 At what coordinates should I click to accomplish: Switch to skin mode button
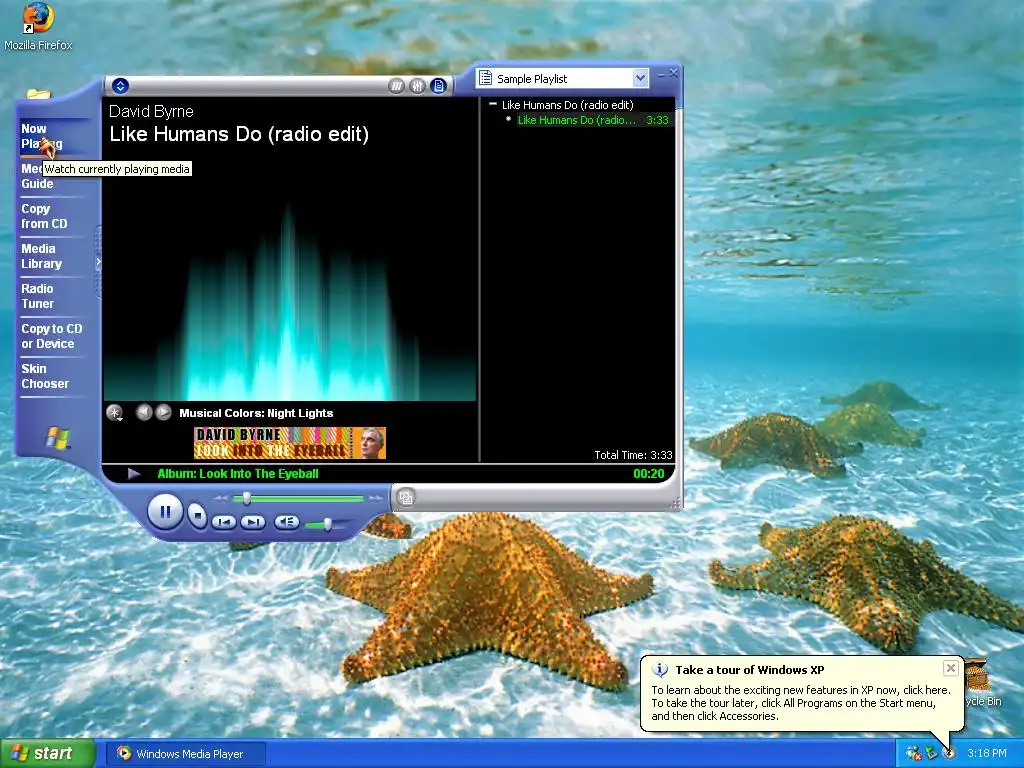click(x=406, y=498)
